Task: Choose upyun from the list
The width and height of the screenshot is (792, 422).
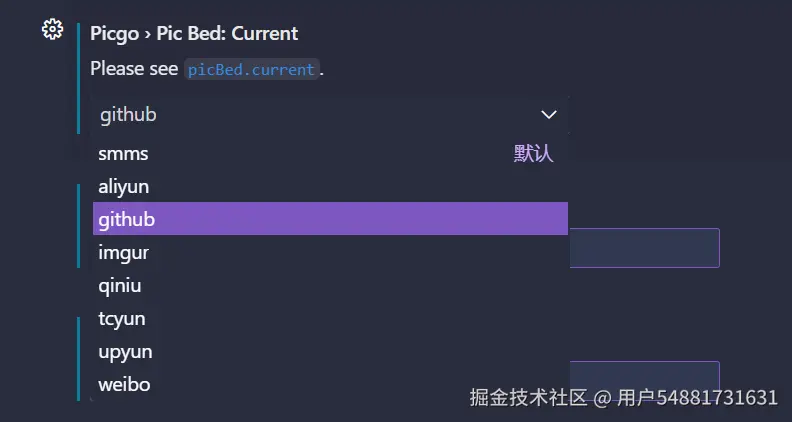Action: click(x=125, y=352)
